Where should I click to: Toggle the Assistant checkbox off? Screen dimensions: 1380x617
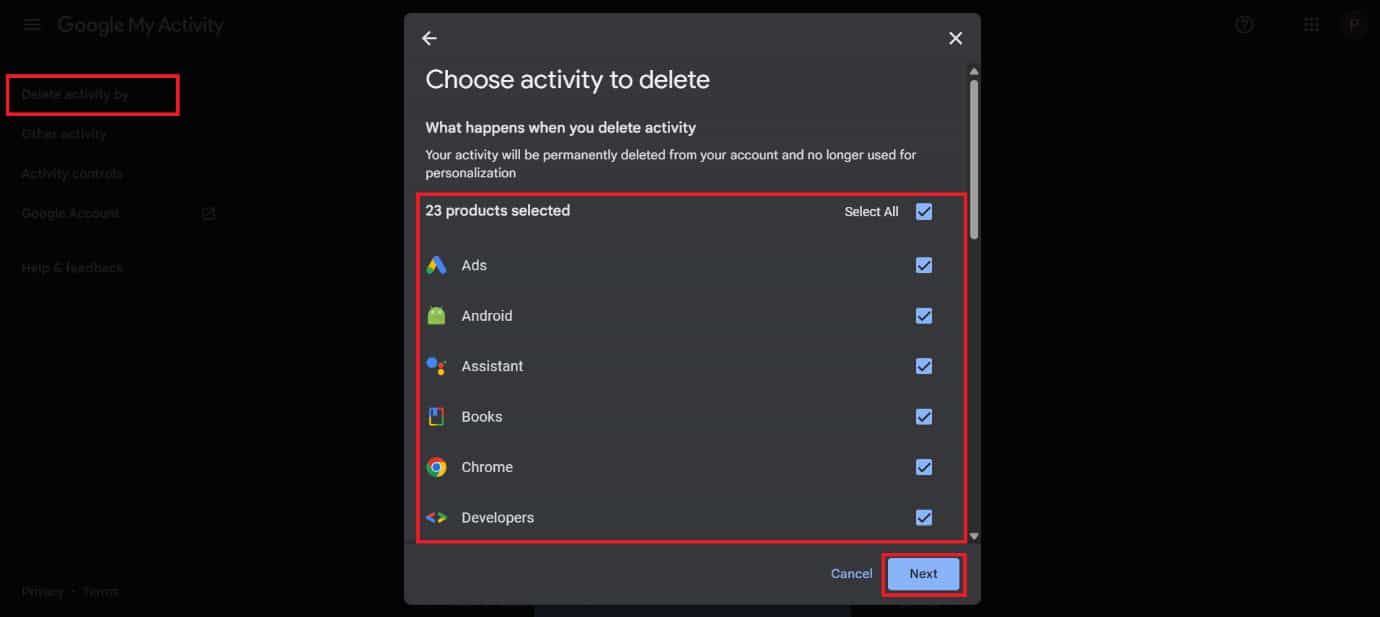[924, 366]
